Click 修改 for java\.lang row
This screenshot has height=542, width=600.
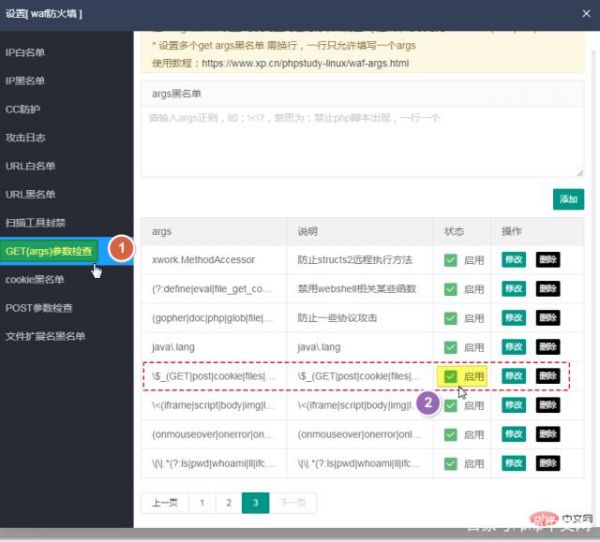click(514, 347)
